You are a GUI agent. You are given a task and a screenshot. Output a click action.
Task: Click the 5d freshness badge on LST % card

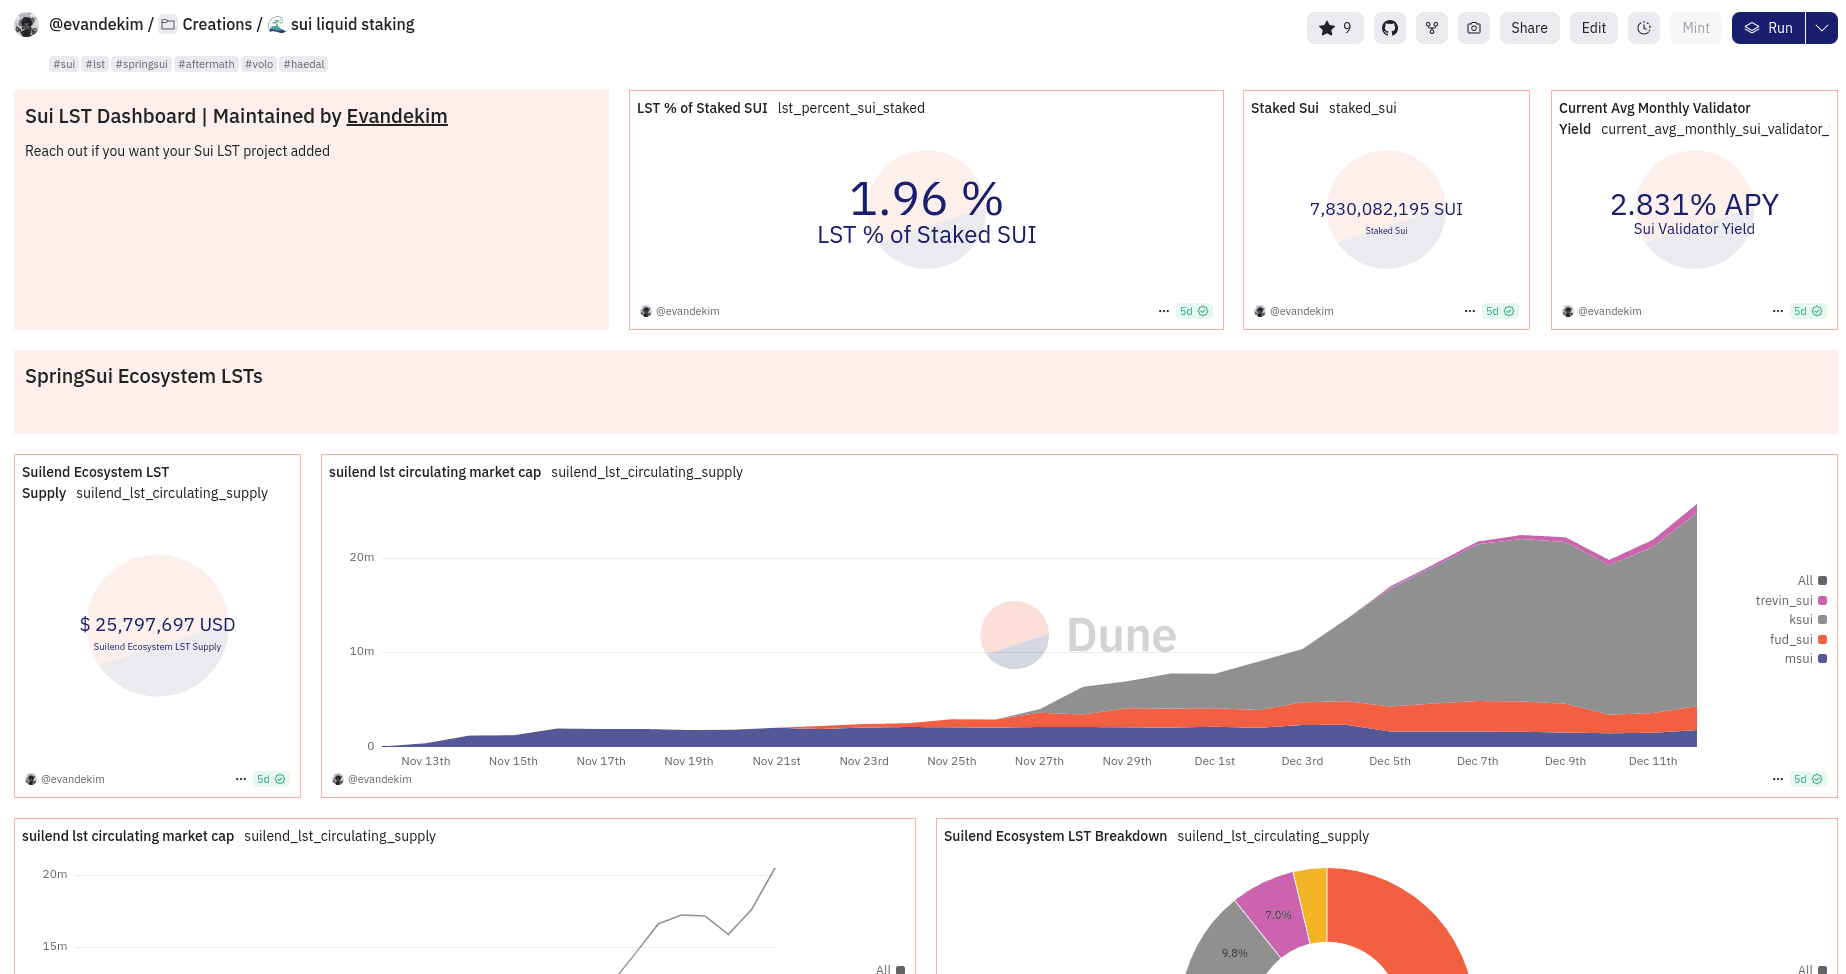(1194, 311)
